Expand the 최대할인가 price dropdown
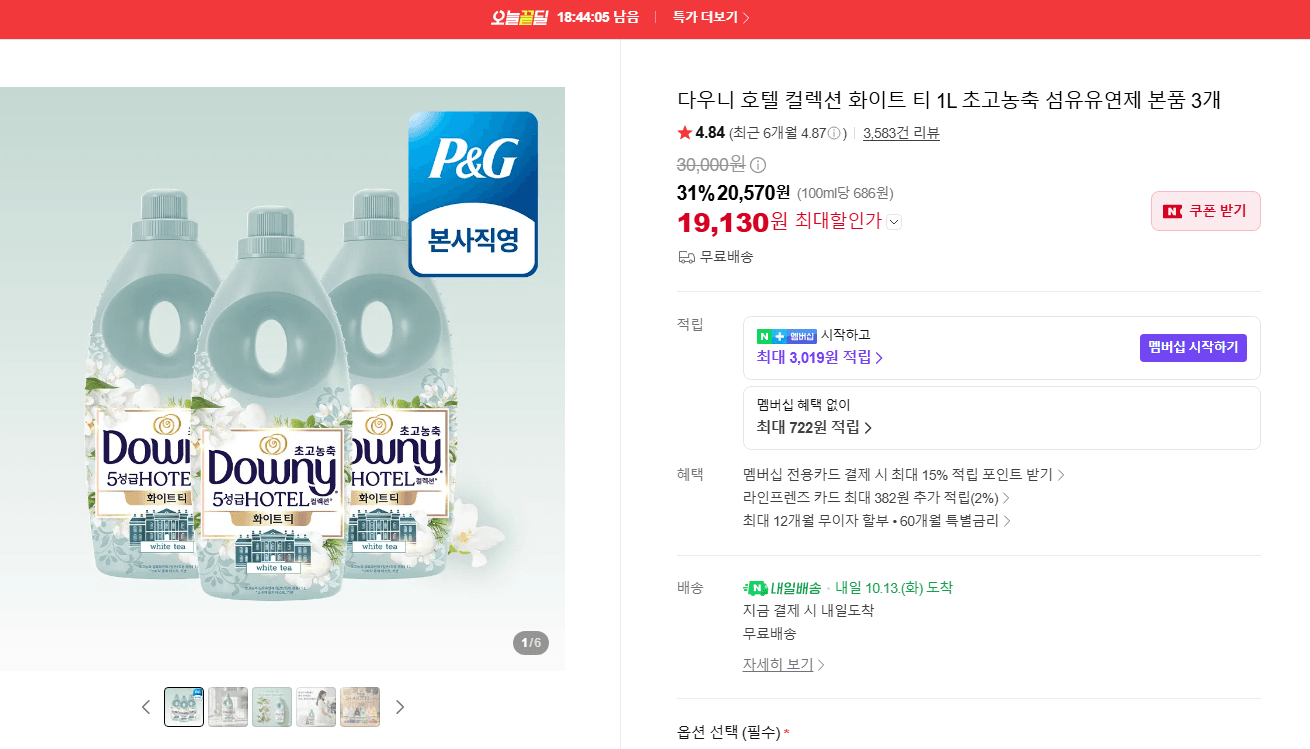1310x749 pixels. 894,222
